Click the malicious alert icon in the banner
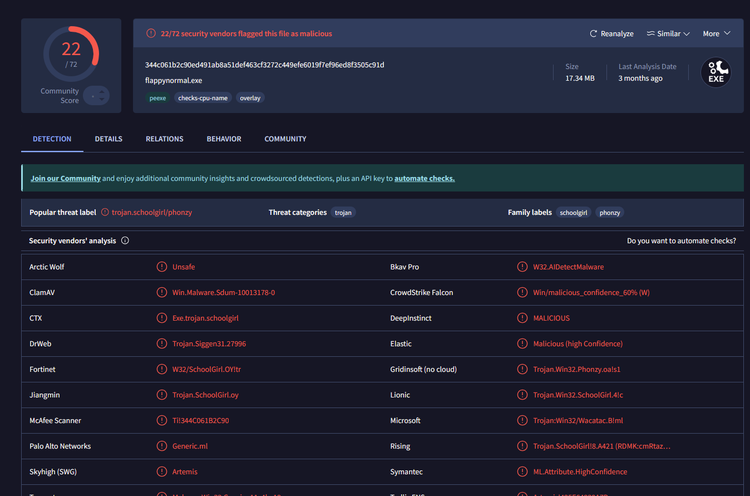This screenshot has height=496, width=750. click(151, 33)
